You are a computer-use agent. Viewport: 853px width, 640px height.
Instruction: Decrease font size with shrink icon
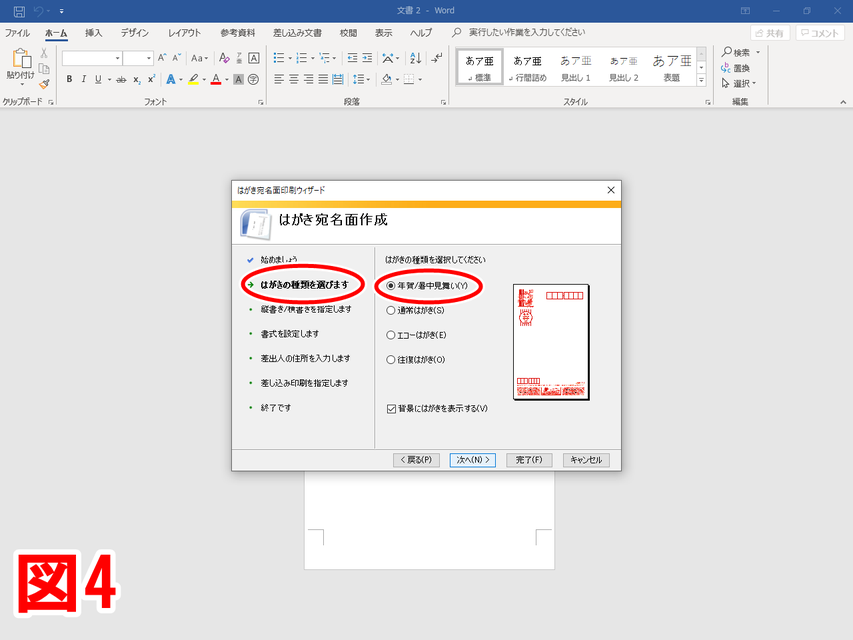click(x=176, y=58)
